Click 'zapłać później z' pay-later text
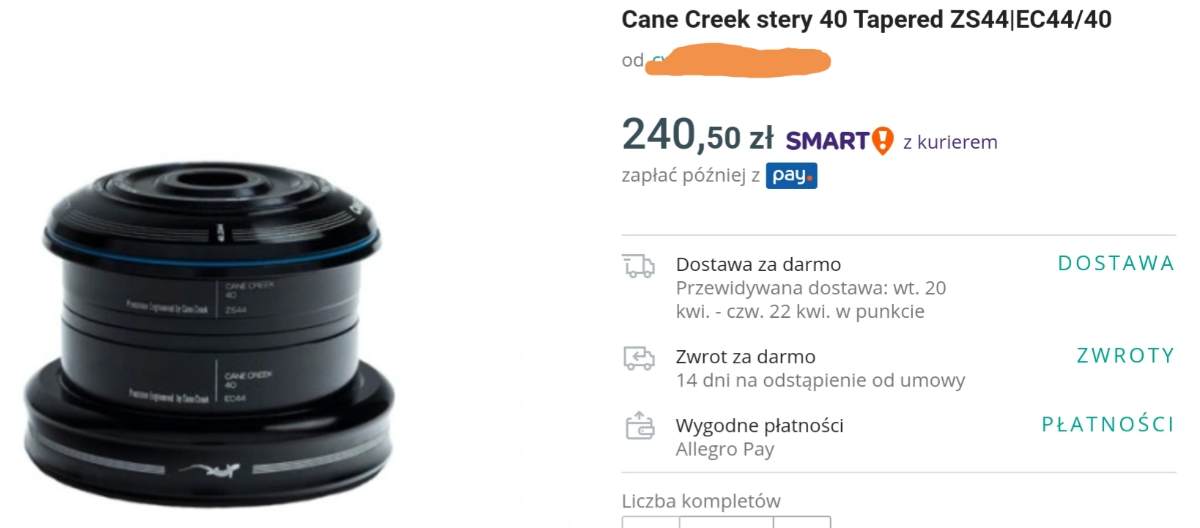 coord(691,176)
